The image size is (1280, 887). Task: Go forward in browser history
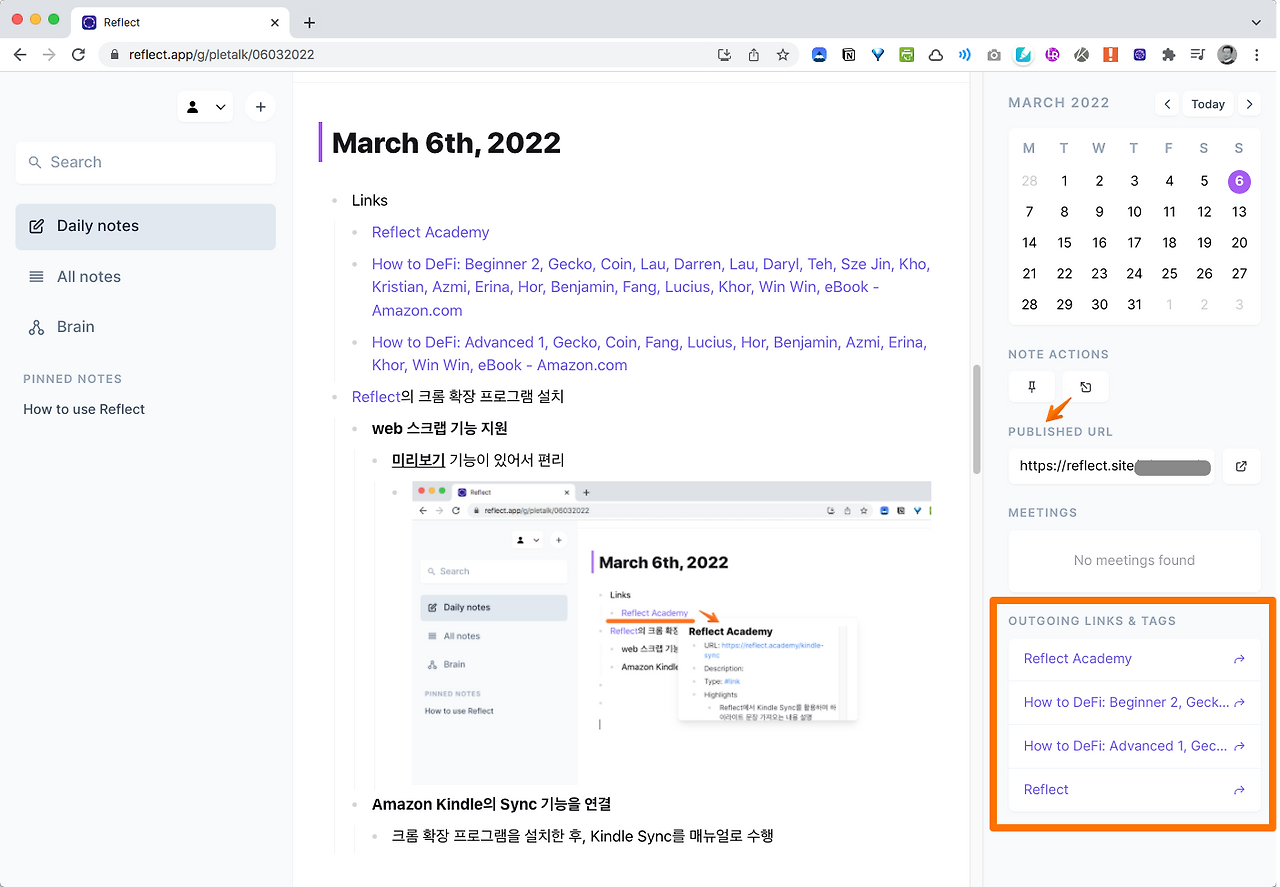tap(49, 55)
